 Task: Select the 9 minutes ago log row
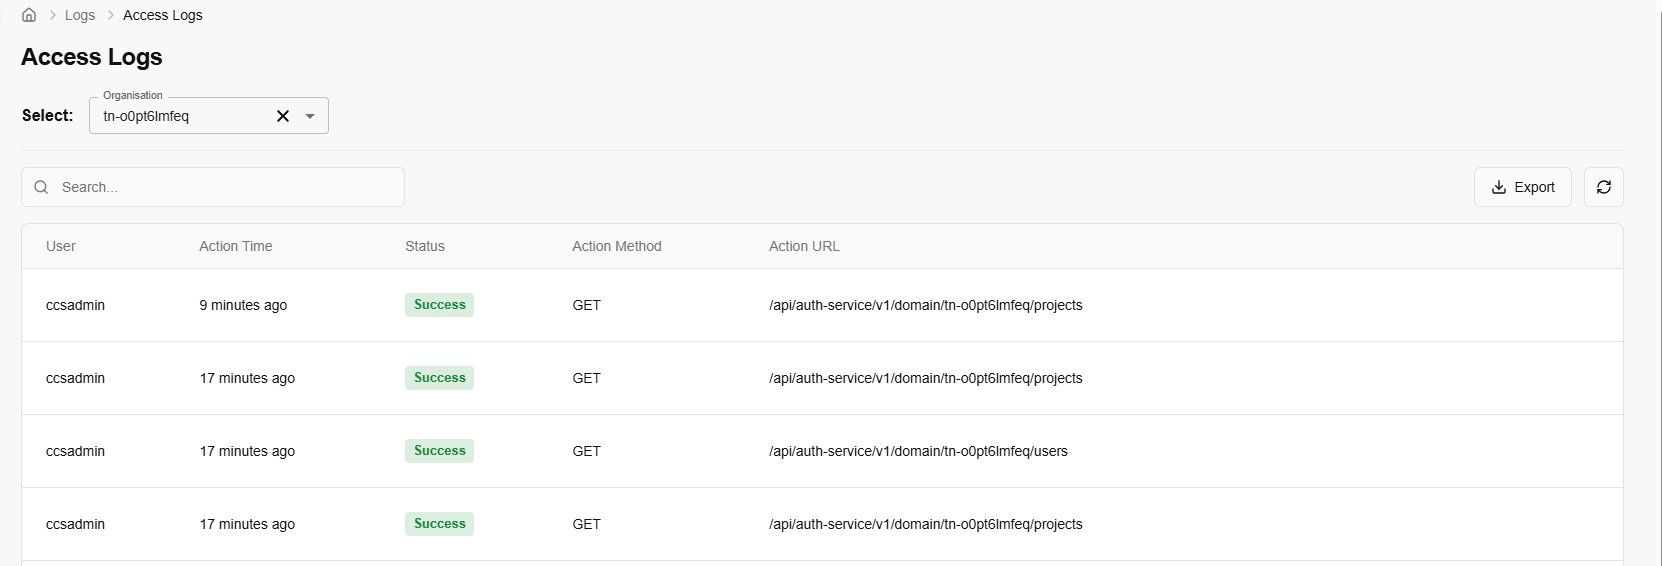(243, 305)
